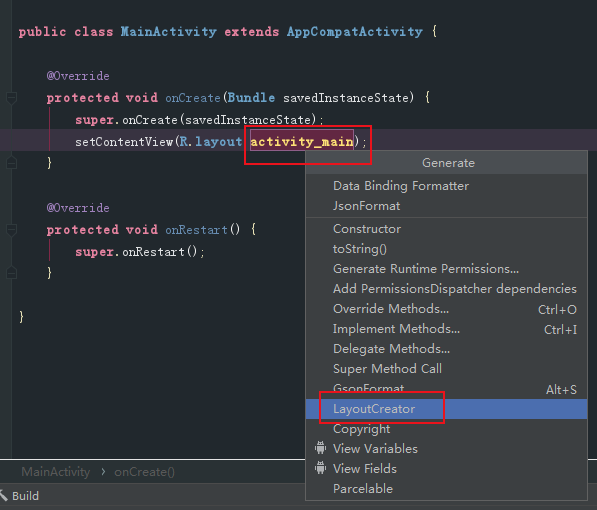Select Copyright generate option
The image size is (597, 510).
tap(446, 429)
